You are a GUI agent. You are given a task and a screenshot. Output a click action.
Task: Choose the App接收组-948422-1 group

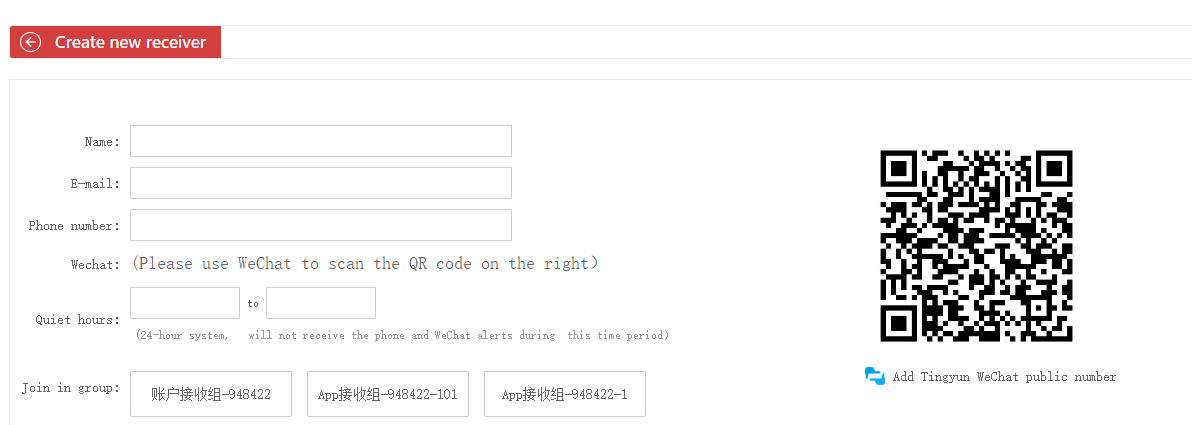tap(565, 394)
